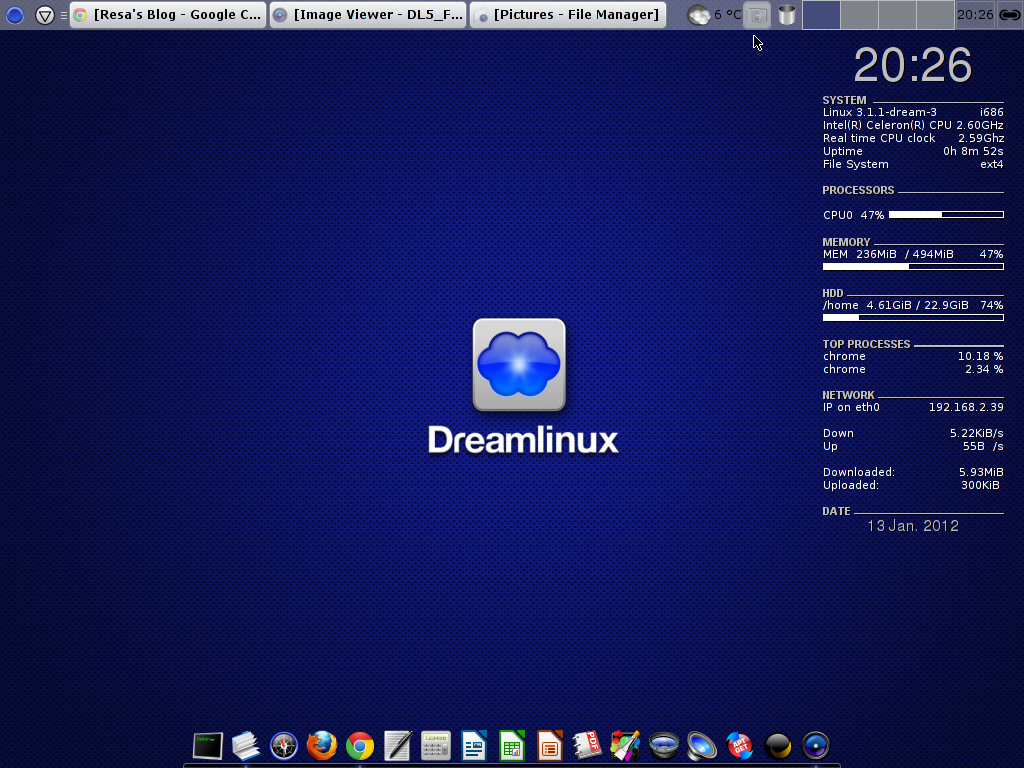Click the 'TOP PROCESSES' heading
The width and height of the screenshot is (1024, 768).
pos(866,344)
